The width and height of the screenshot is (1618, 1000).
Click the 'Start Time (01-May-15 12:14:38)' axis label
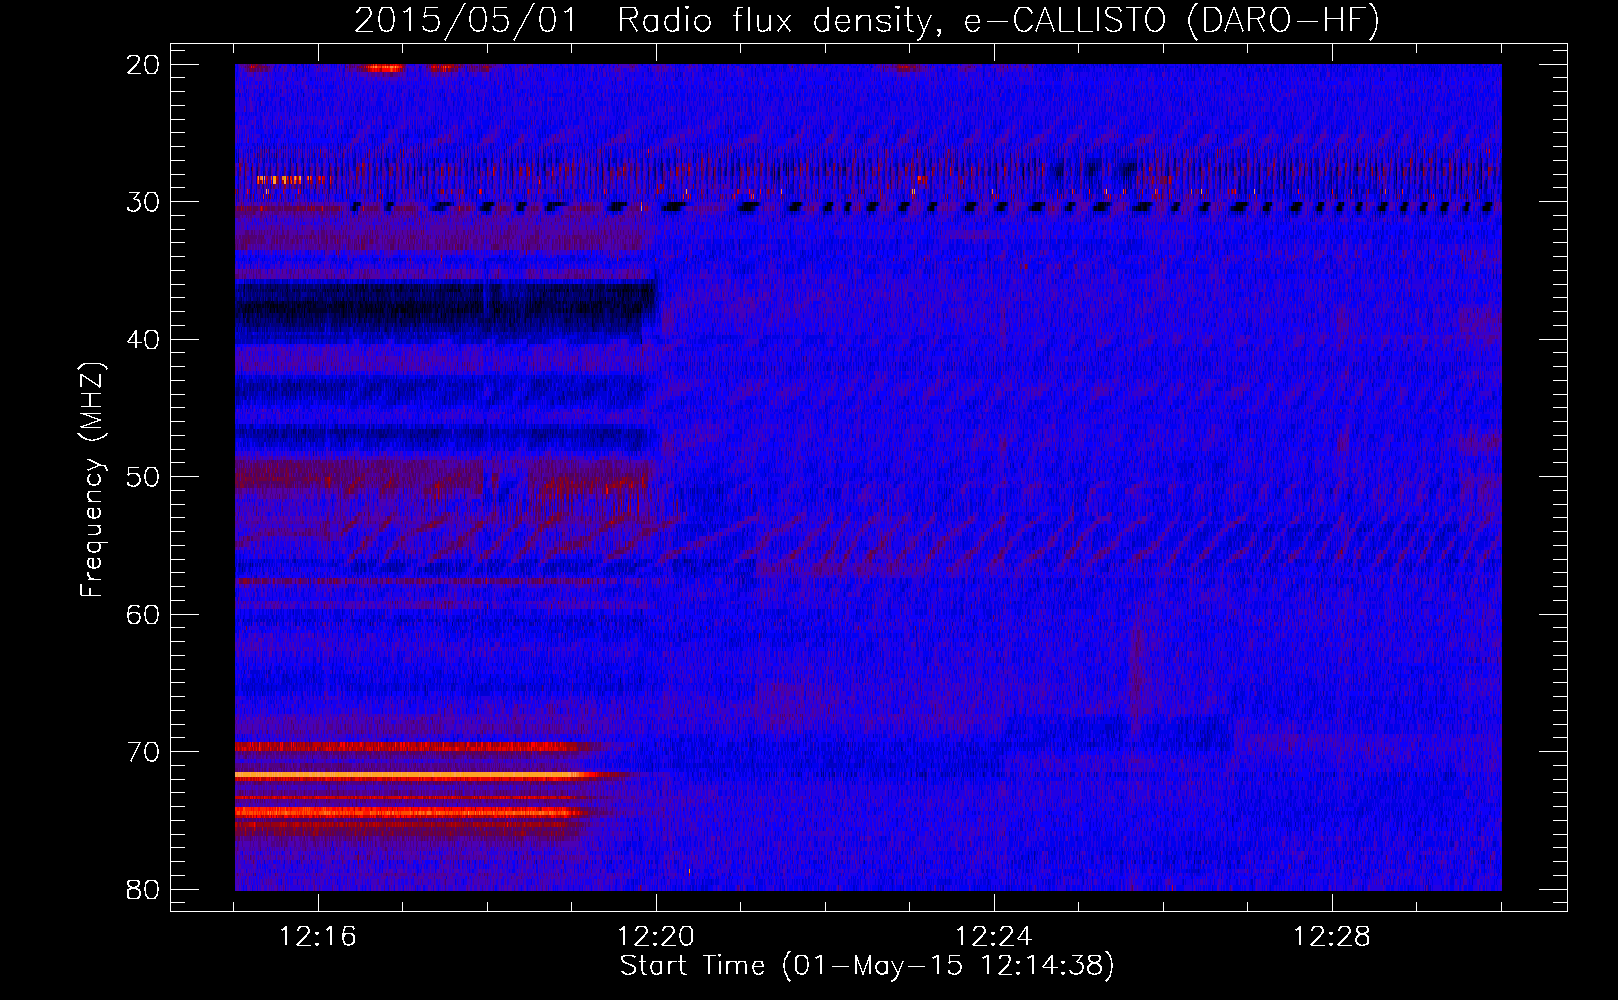(867, 966)
